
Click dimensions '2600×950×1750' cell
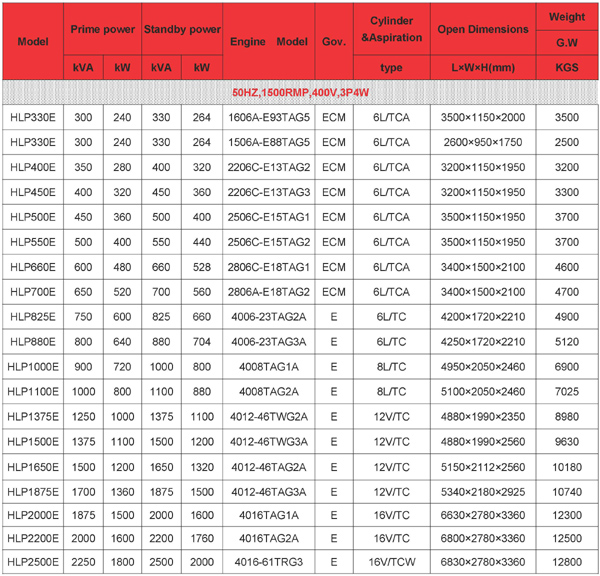pyautogui.click(x=483, y=142)
